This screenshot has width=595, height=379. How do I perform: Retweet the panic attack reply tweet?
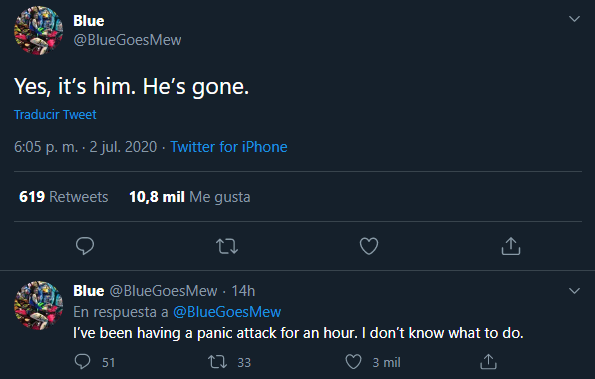218,362
